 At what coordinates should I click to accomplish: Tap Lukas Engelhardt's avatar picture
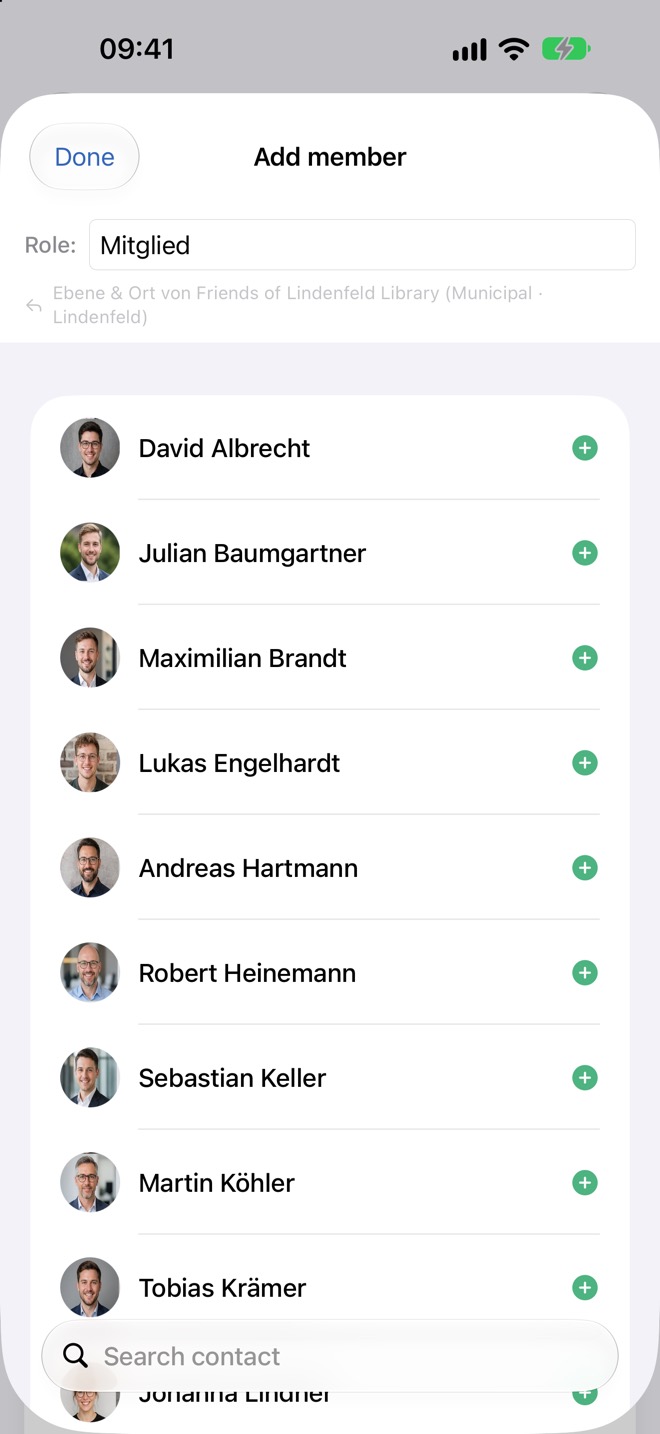pyautogui.click(x=90, y=763)
